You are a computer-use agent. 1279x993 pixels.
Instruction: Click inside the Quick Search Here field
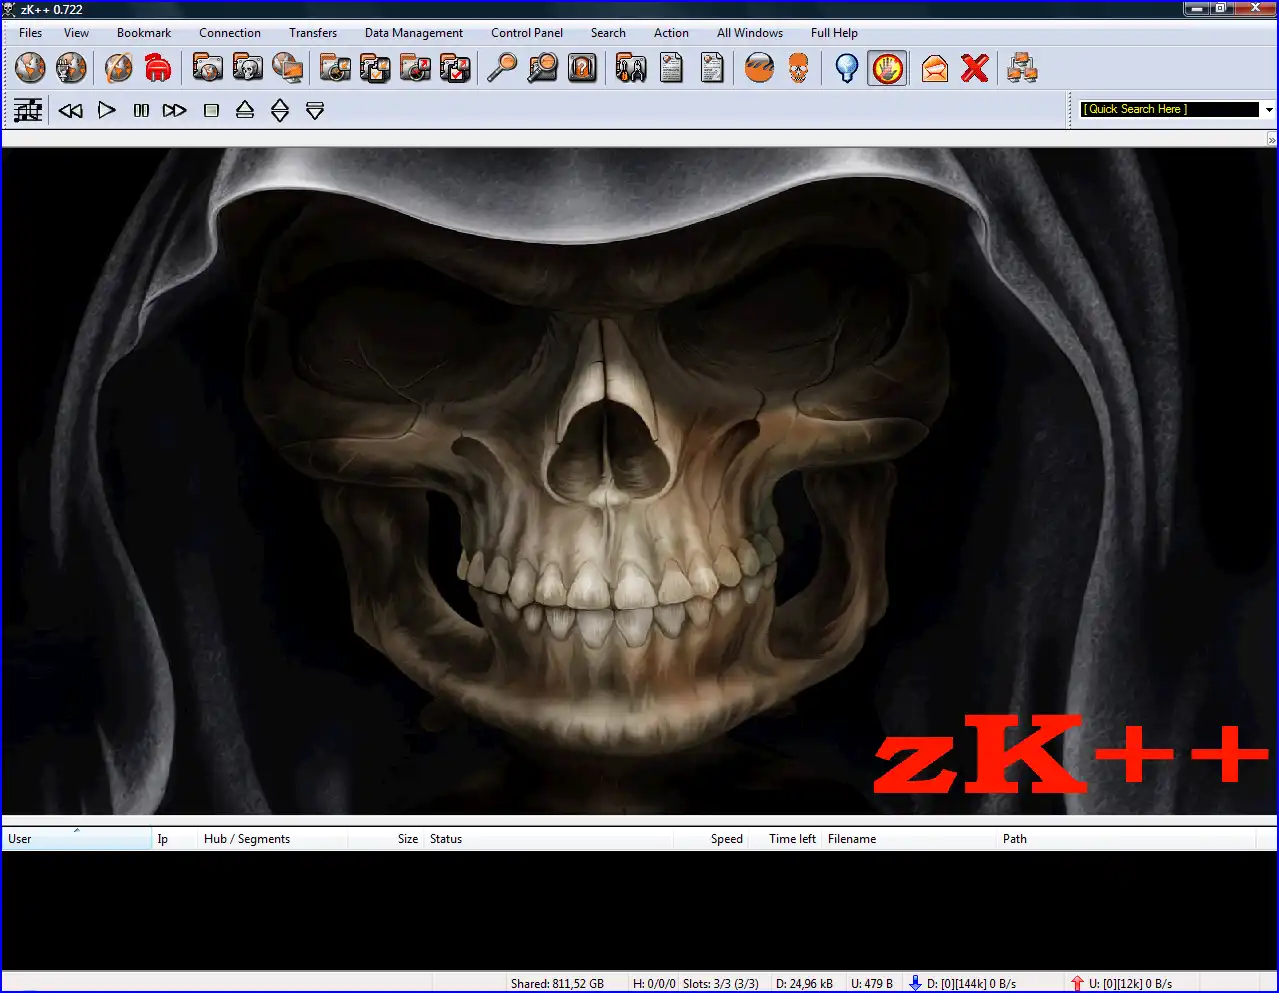[1169, 109]
